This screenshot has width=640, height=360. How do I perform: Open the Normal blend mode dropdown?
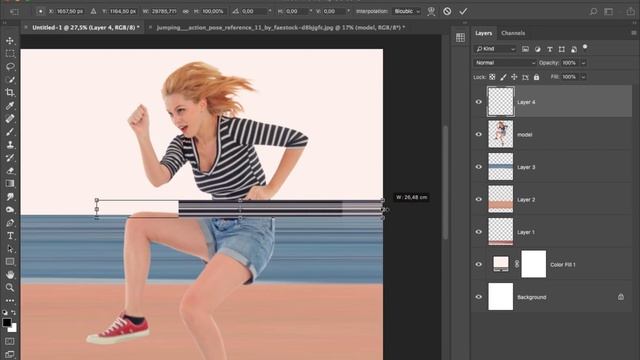point(505,63)
